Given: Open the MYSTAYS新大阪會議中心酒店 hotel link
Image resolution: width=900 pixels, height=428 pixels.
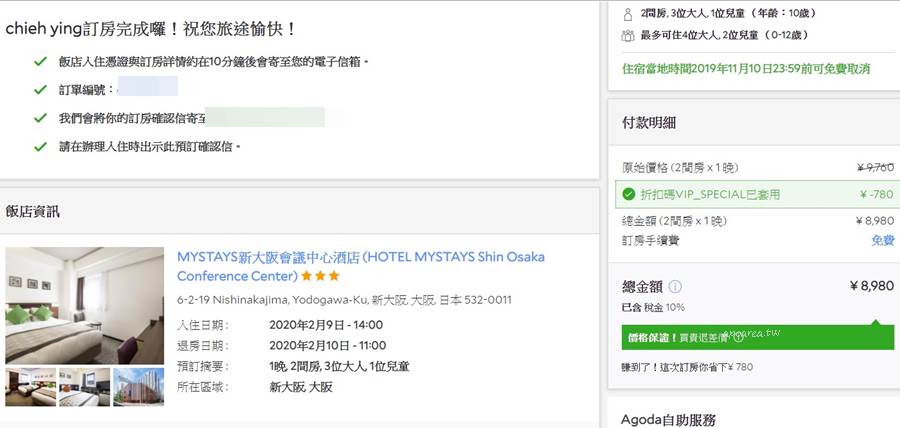Looking at the screenshot, I should pos(360,266).
